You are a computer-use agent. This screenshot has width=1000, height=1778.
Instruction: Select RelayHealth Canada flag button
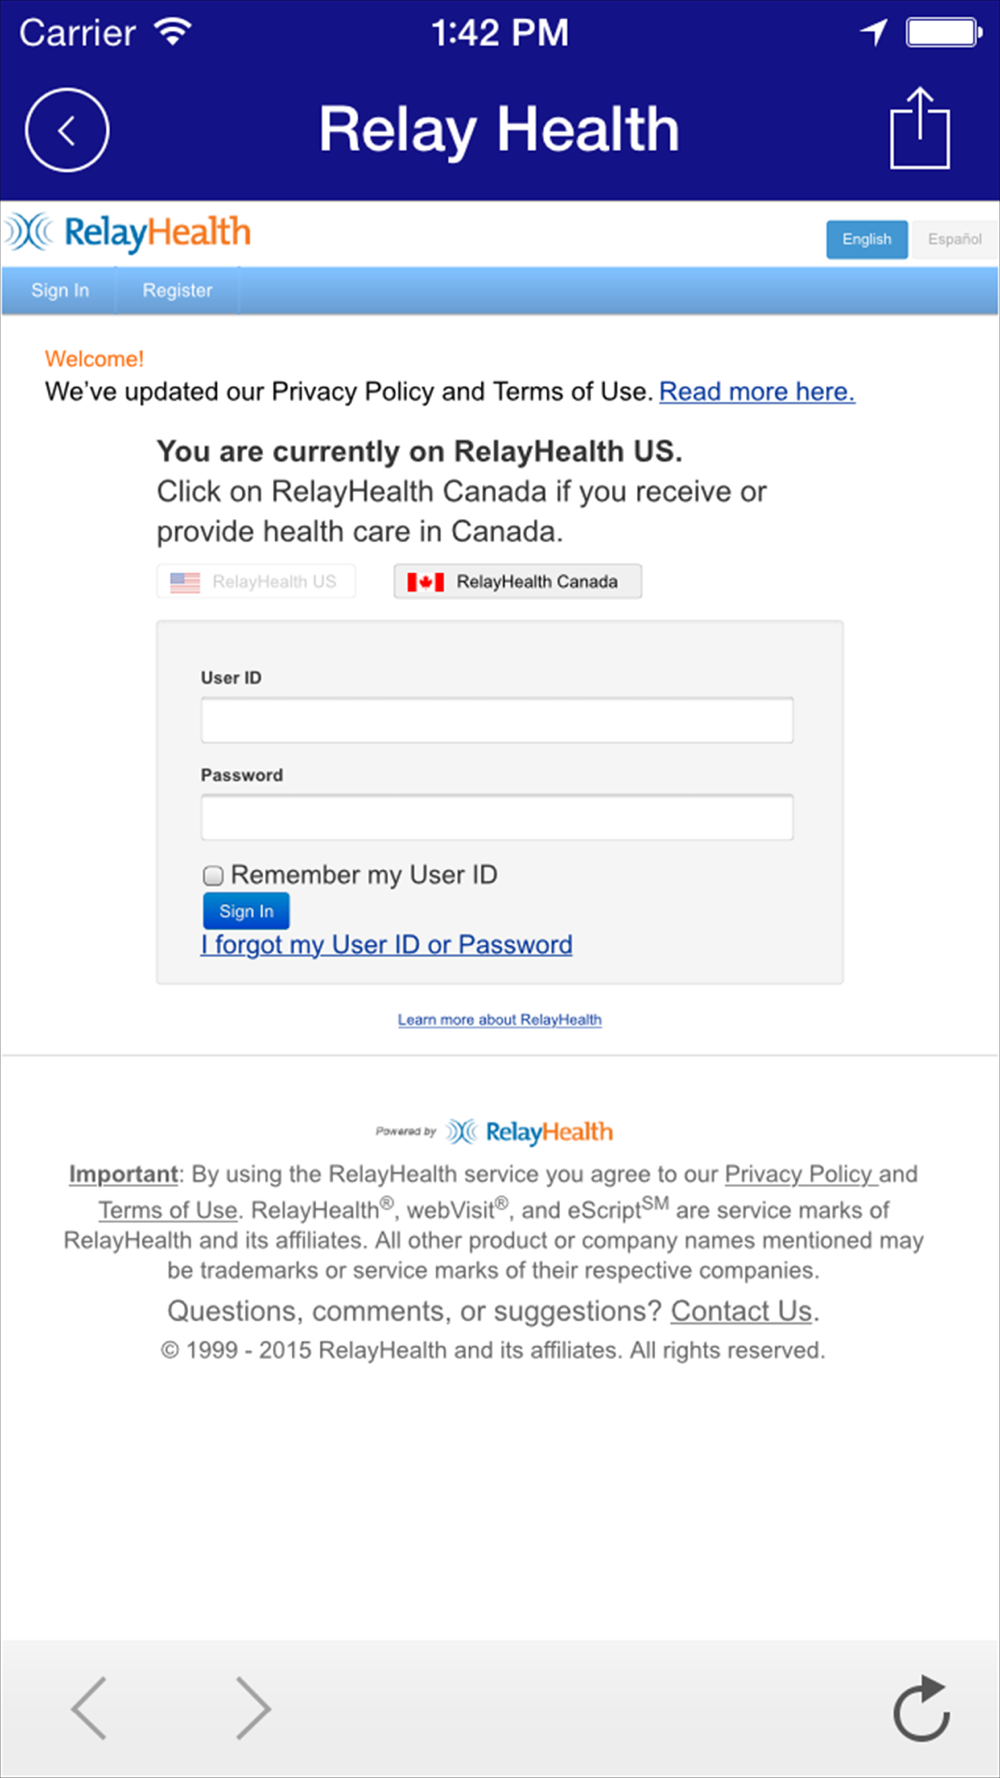(x=517, y=582)
